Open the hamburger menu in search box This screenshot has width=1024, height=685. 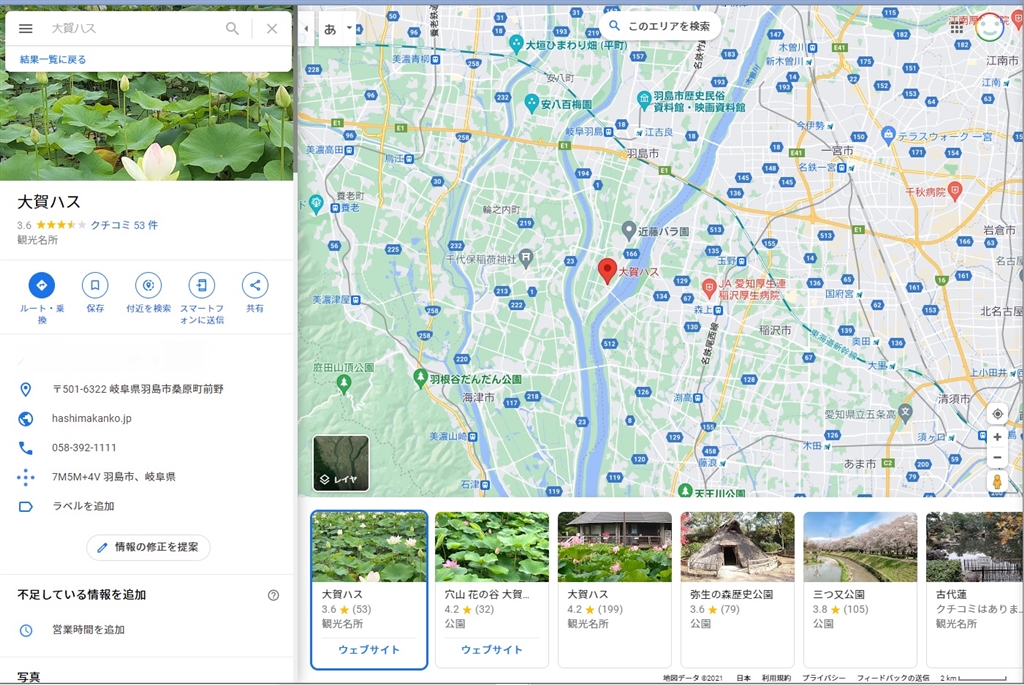pyautogui.click(x=25, y=29)
